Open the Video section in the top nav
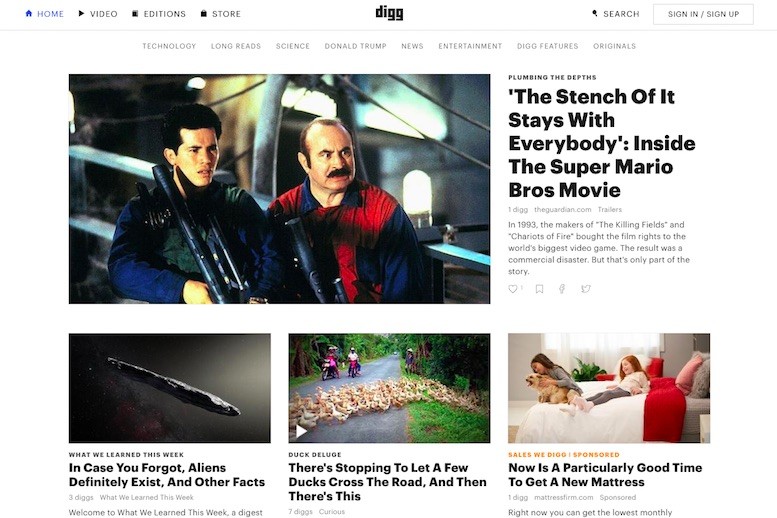777x518 pixels. (x=98, y=14)
